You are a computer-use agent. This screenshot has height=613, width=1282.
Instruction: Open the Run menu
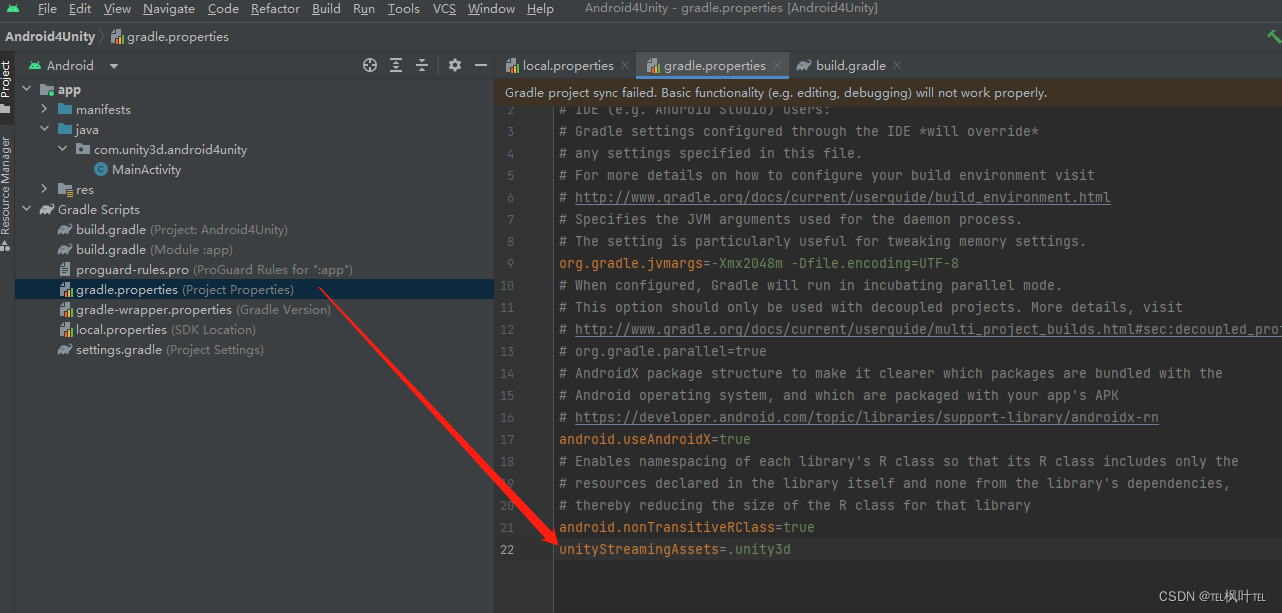point(364,9)
